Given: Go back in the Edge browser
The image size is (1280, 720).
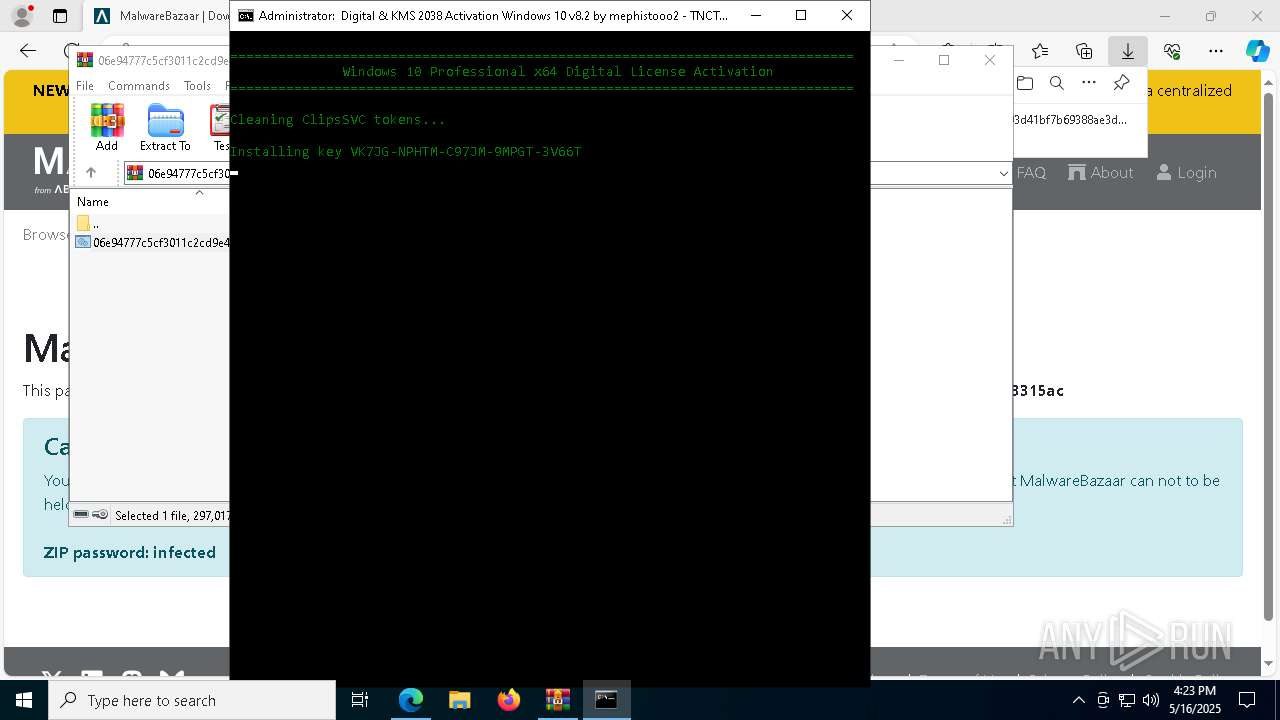Looking at the screenshot, I should 28,51.
